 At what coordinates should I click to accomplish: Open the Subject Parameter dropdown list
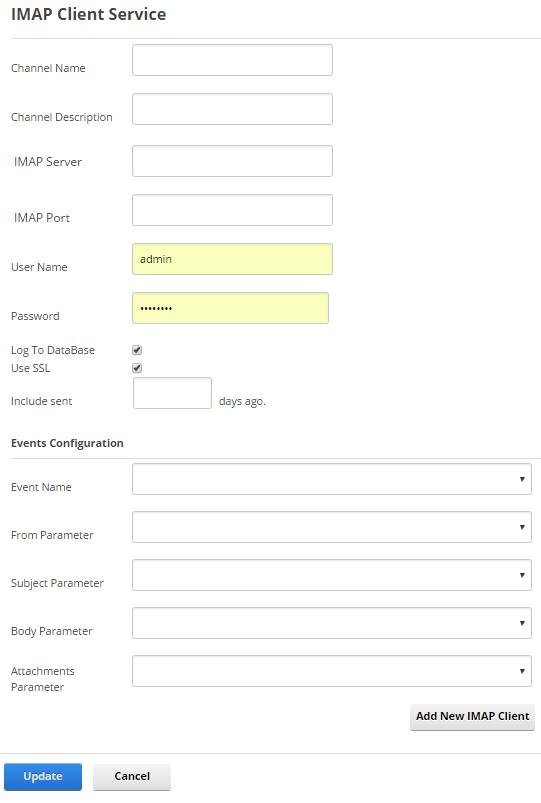point(331,575)
